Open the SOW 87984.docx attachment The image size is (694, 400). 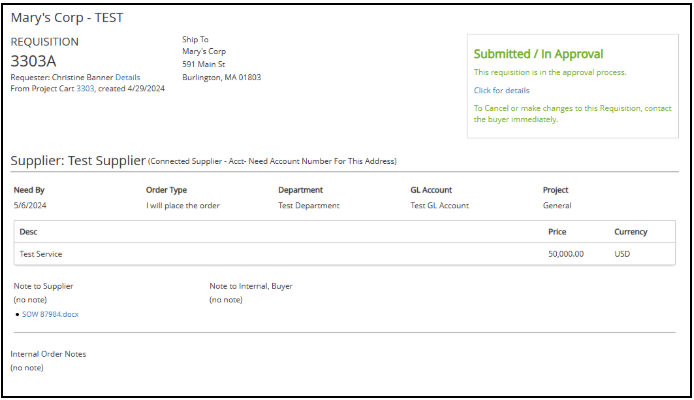click(50, 314)
